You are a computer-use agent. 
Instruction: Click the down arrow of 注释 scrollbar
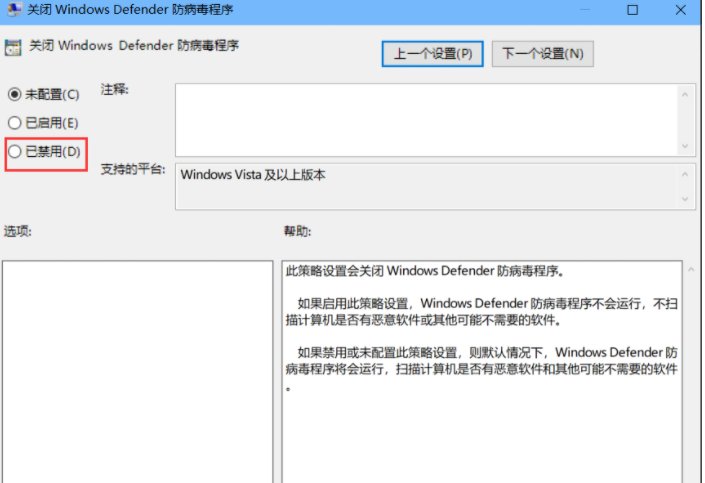tap(685, 146)
